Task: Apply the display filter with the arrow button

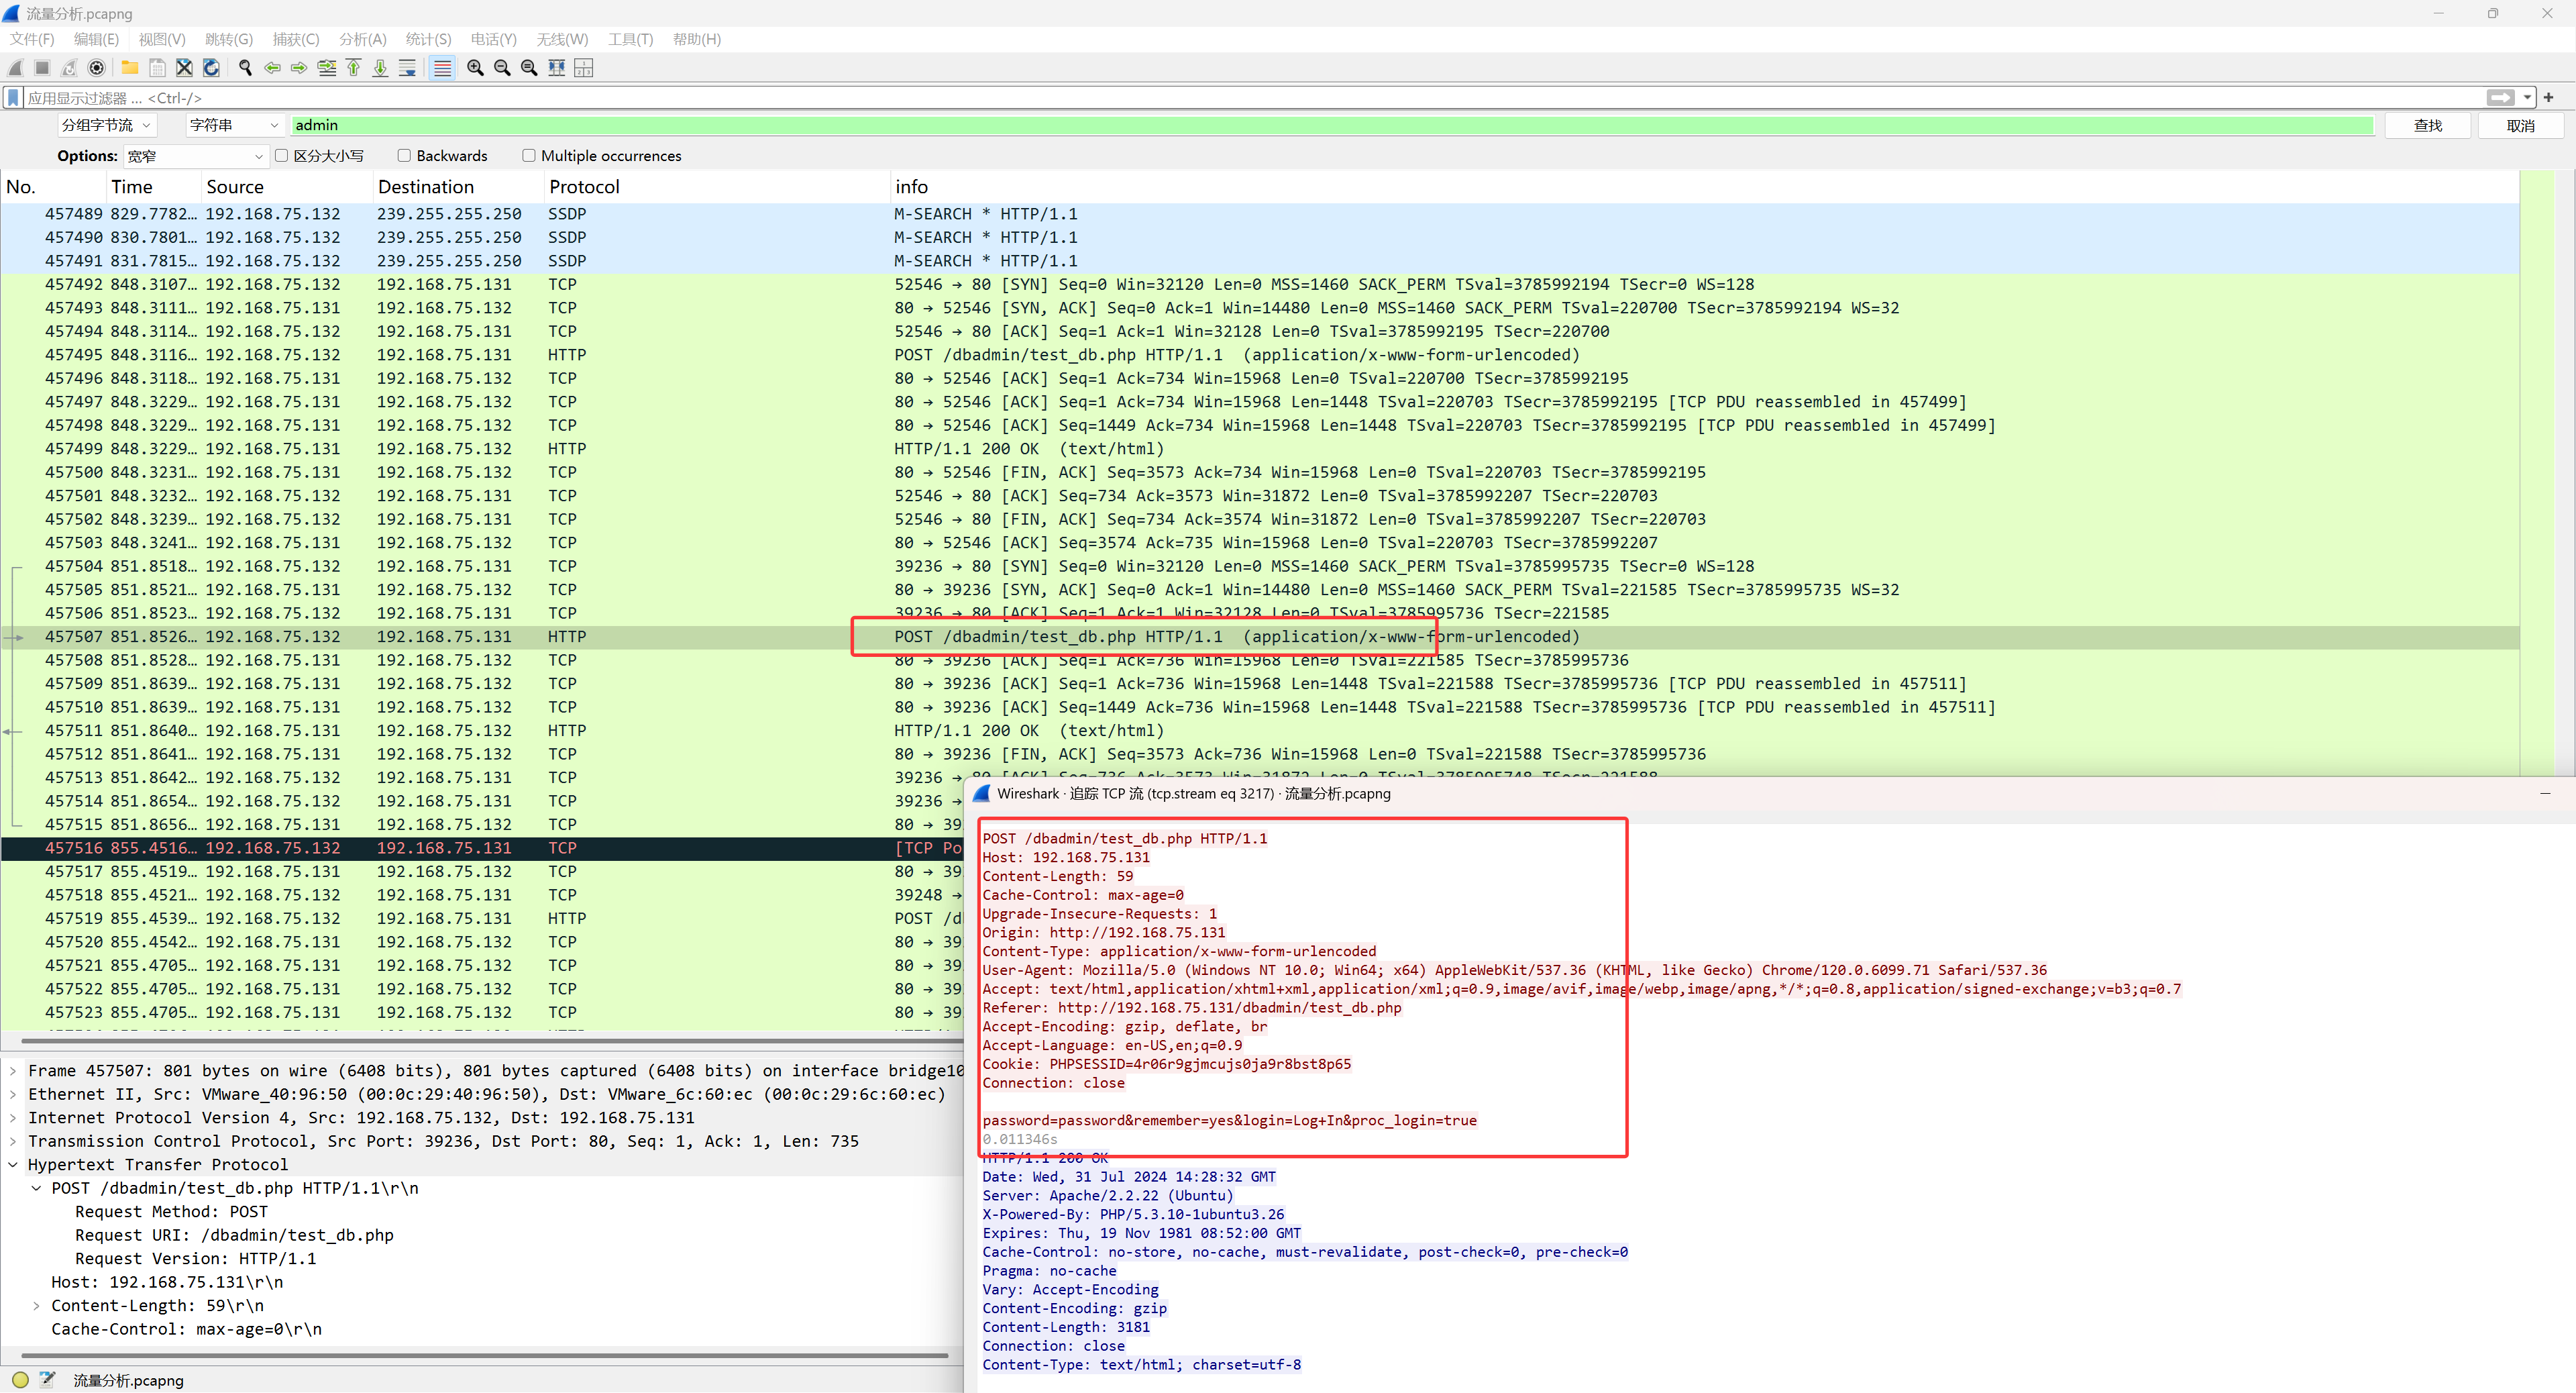Action: click(2500, 98)
